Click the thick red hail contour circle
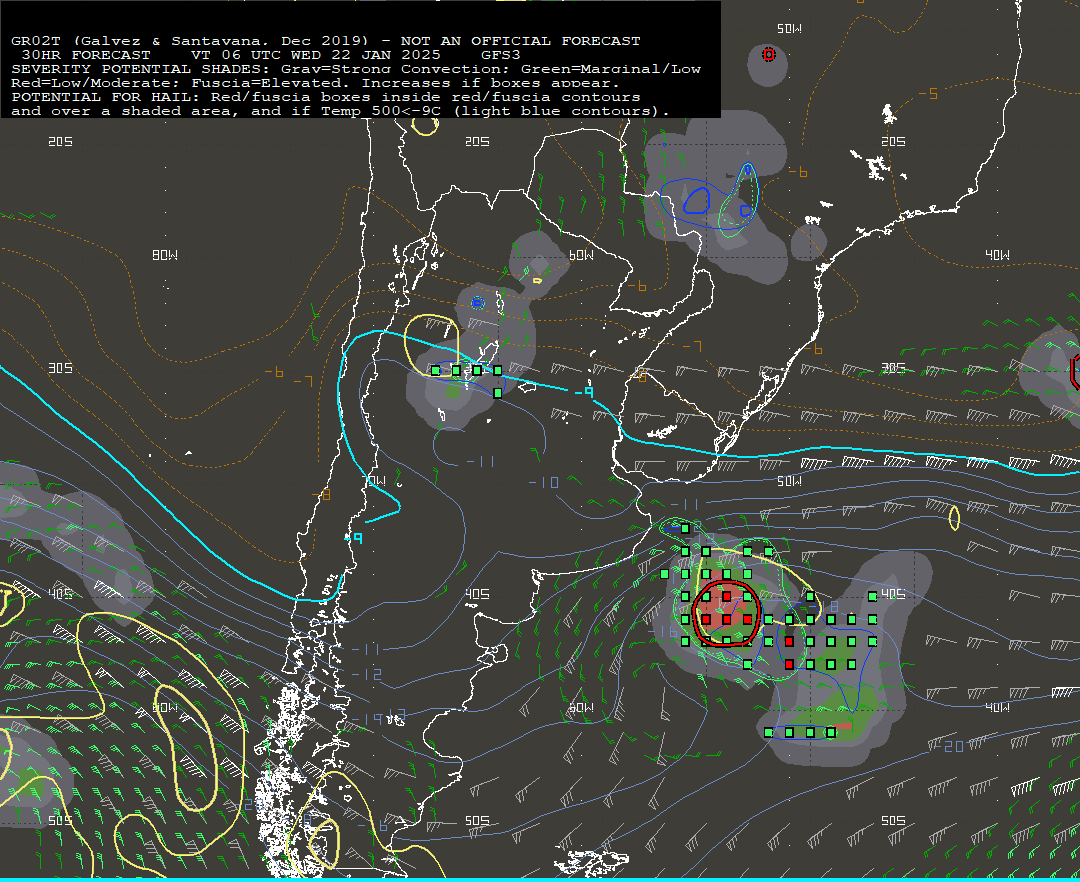The width and height of the screenshot is (1080, 882). click(727, 613)
